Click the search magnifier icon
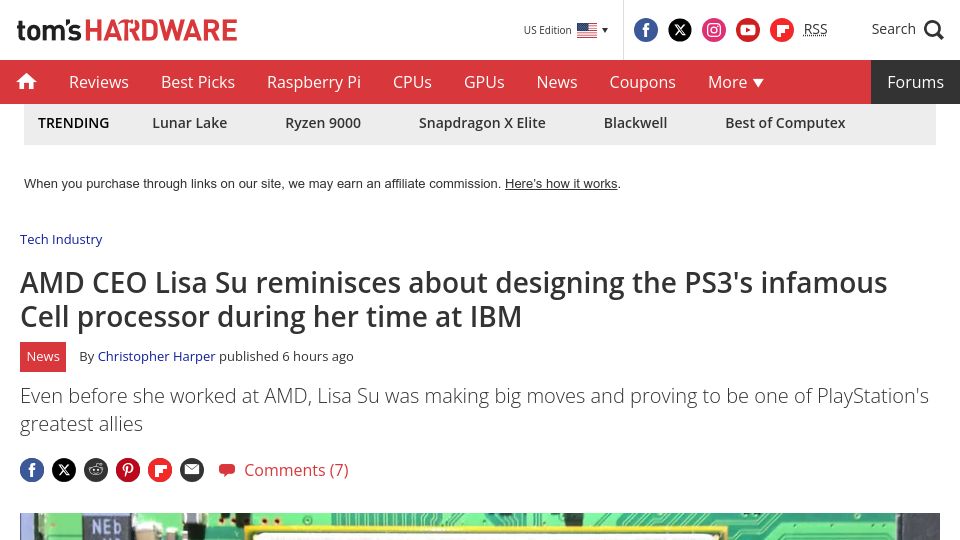Image resolution: width=960 pixels, height=540 pixels. tap(934, 29)
